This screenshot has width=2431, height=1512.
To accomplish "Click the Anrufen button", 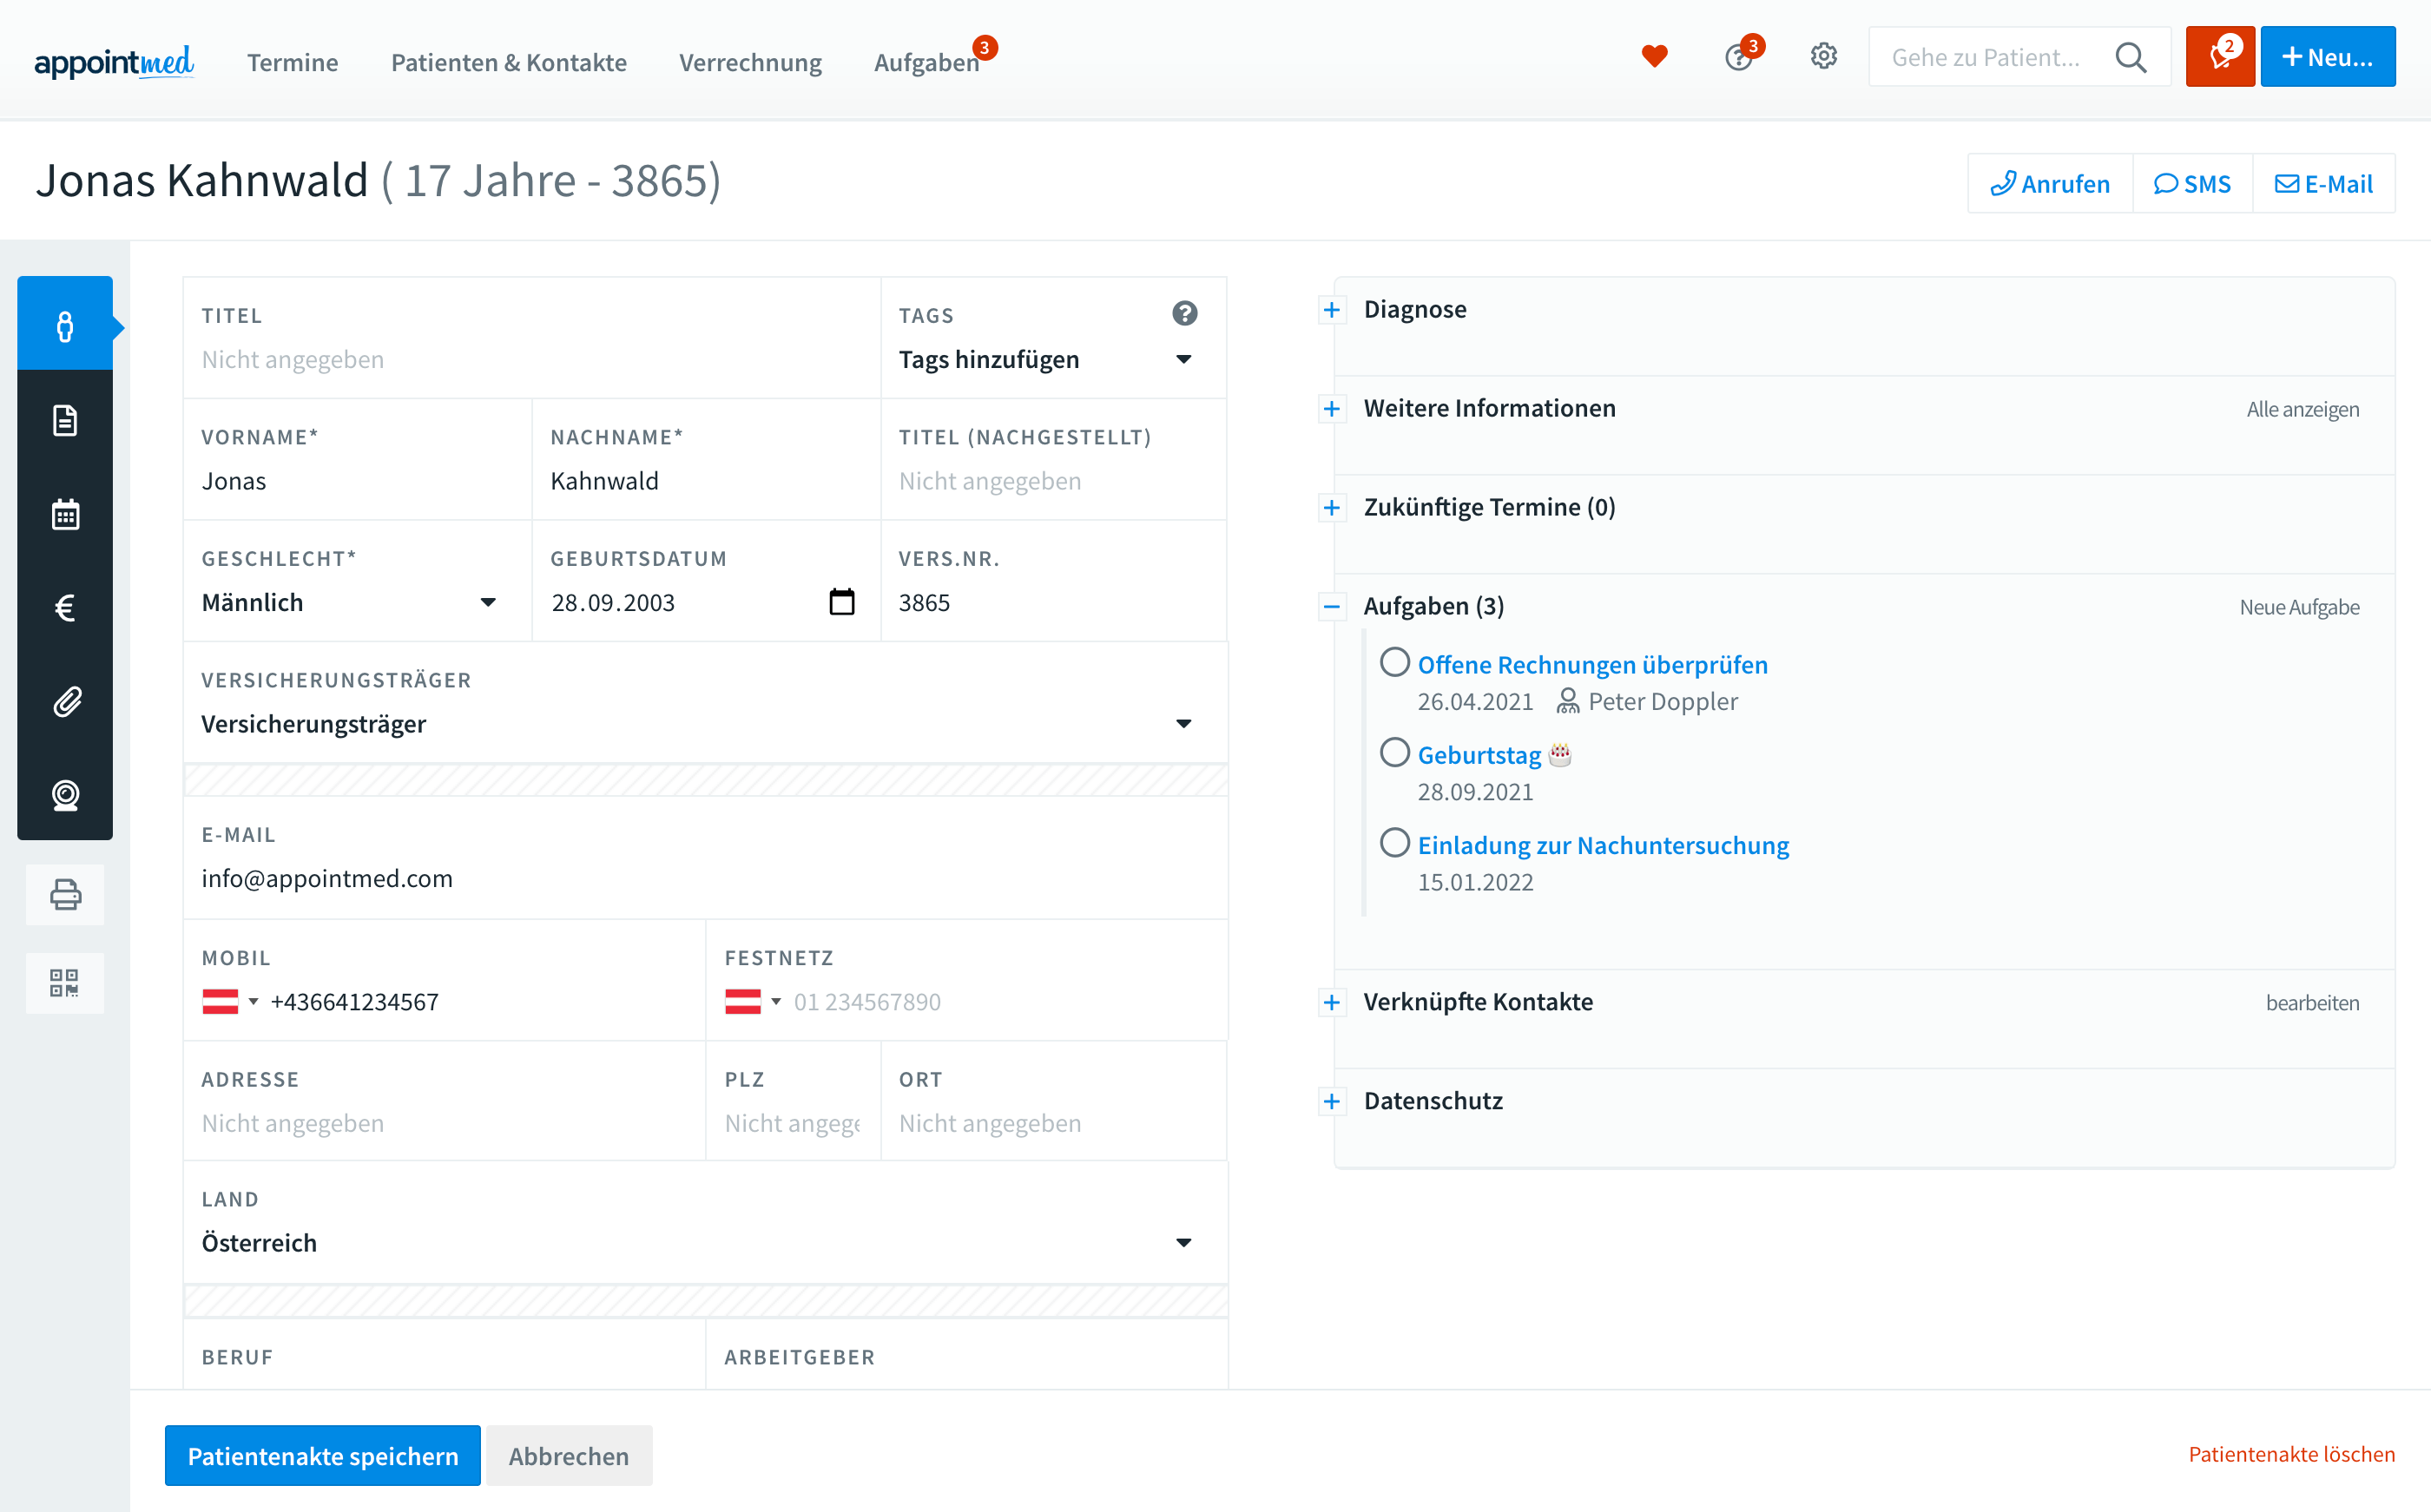I will pos(2050,184).
